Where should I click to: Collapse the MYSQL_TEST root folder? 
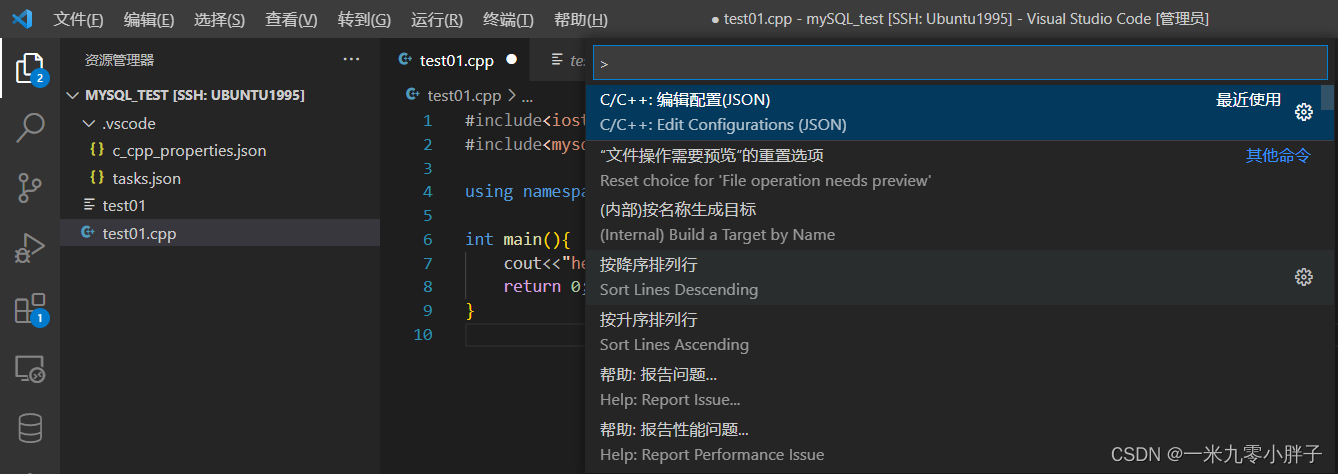click(72, 95)
